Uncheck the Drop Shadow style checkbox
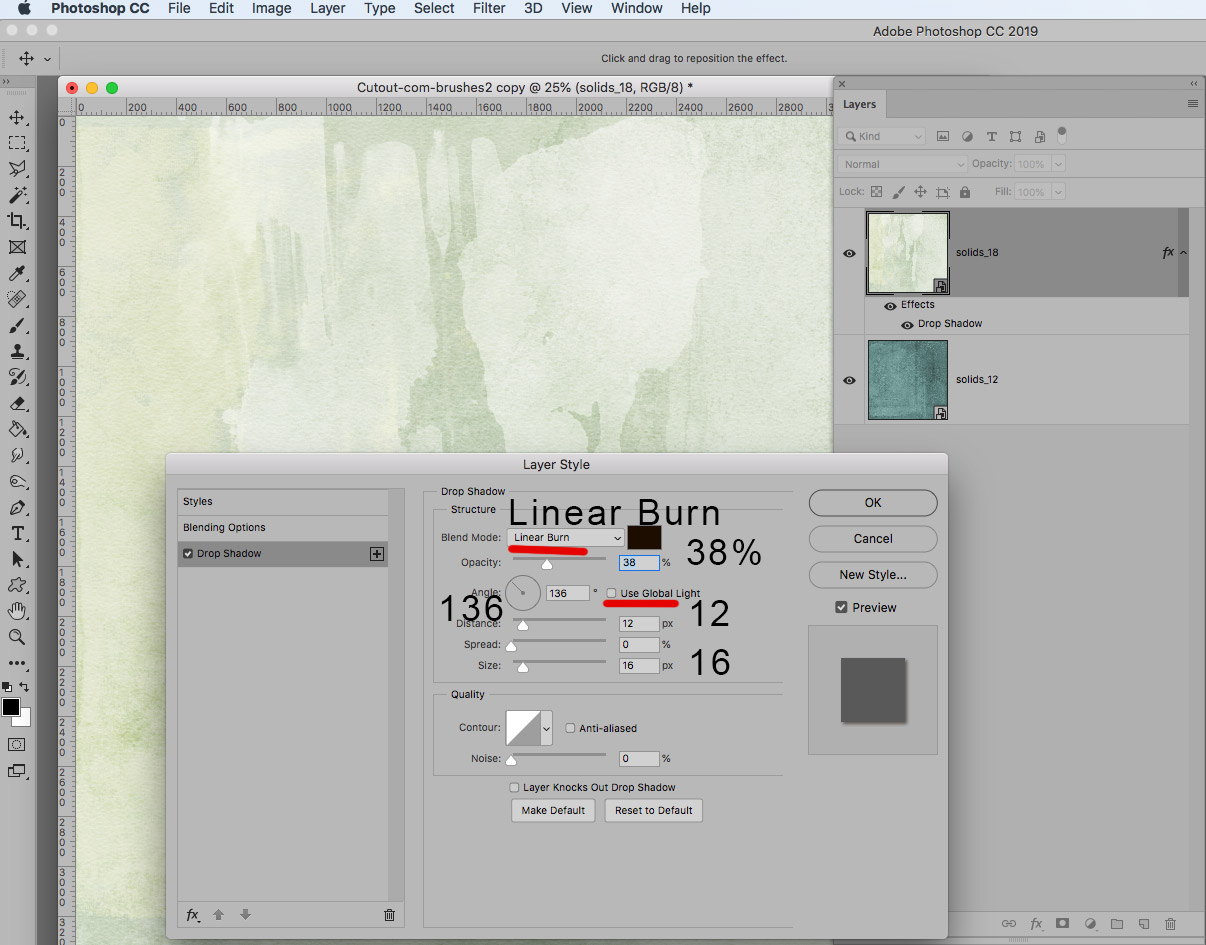1206x945 pixels. pos(188,554)
